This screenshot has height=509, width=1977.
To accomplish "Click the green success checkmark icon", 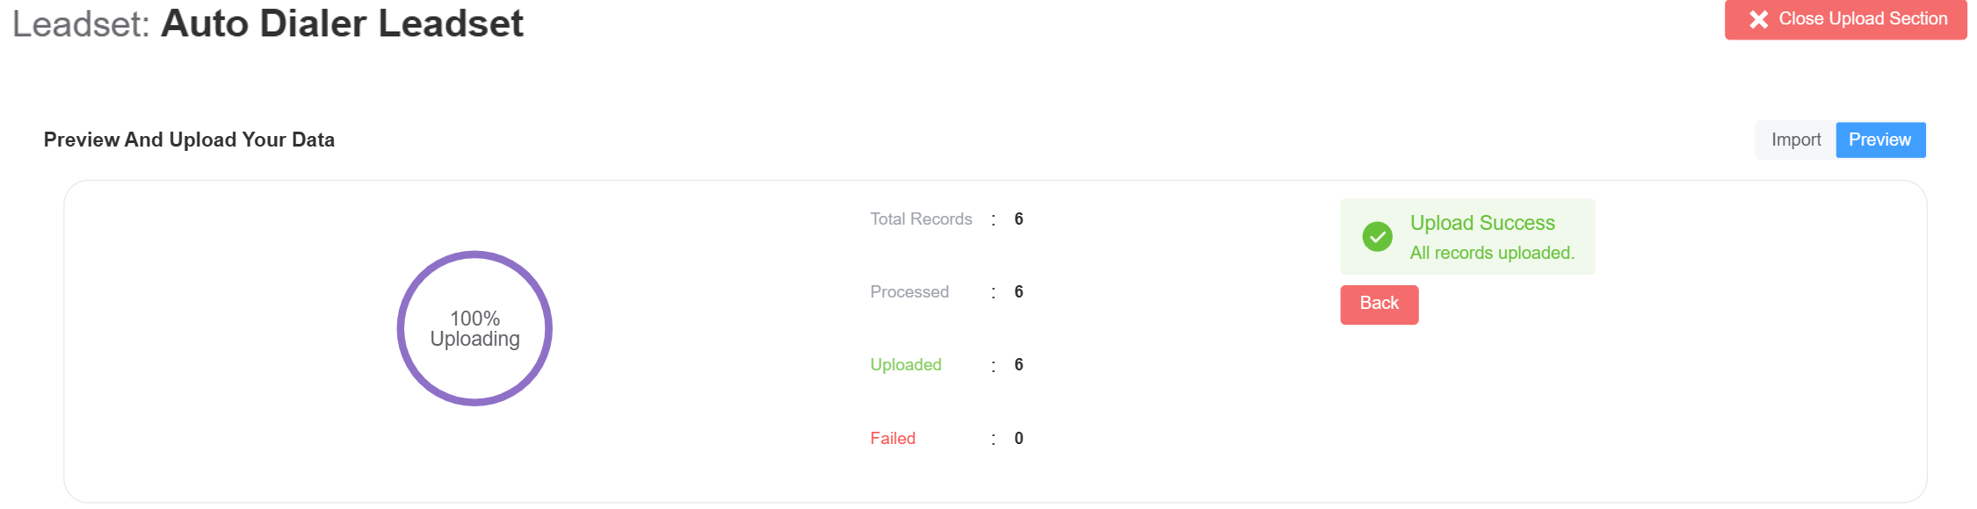I will (1377, 236).
